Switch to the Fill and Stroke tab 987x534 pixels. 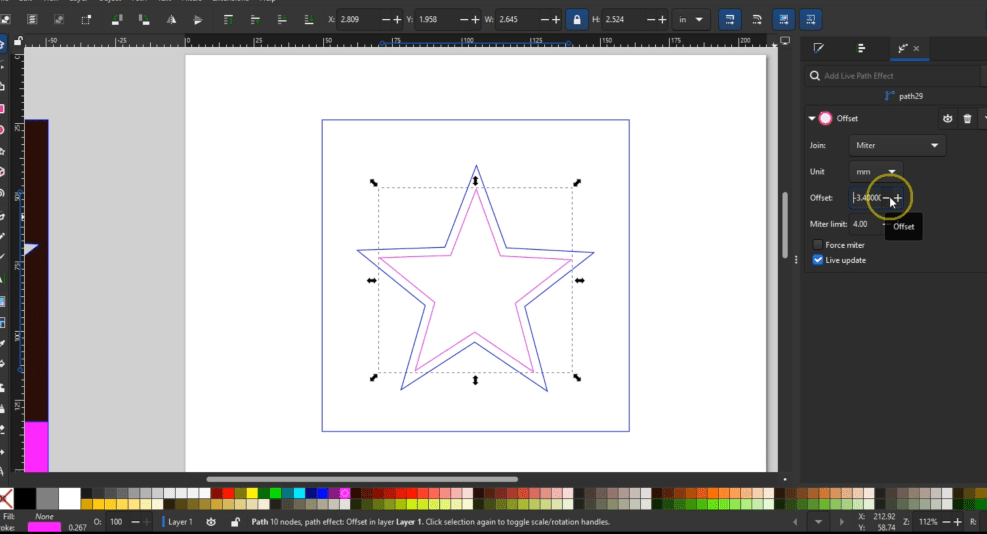point(819,48)
